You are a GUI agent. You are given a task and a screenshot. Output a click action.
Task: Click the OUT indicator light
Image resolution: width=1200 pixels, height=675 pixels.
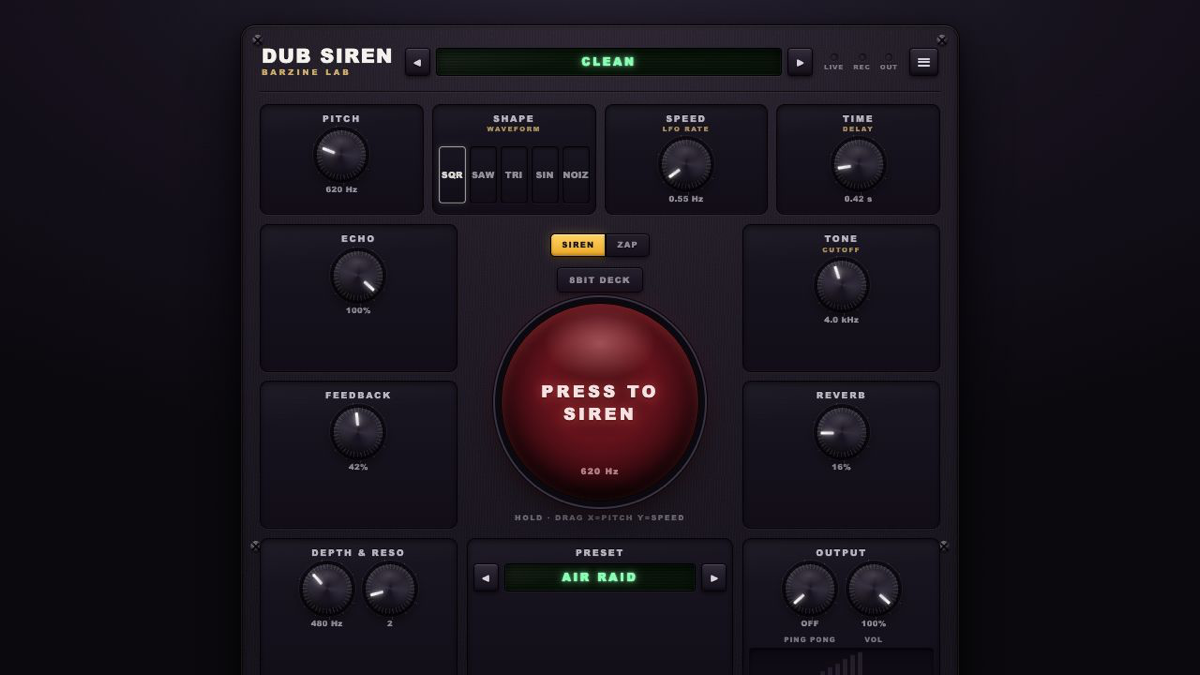[x=888, y=57]
